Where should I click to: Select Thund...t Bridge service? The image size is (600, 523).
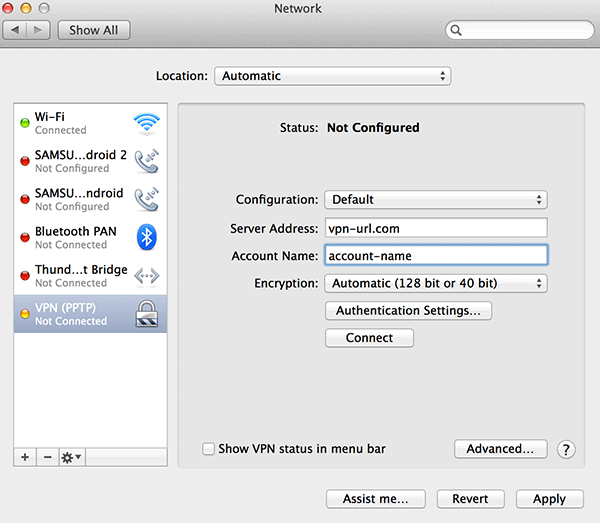91,275
